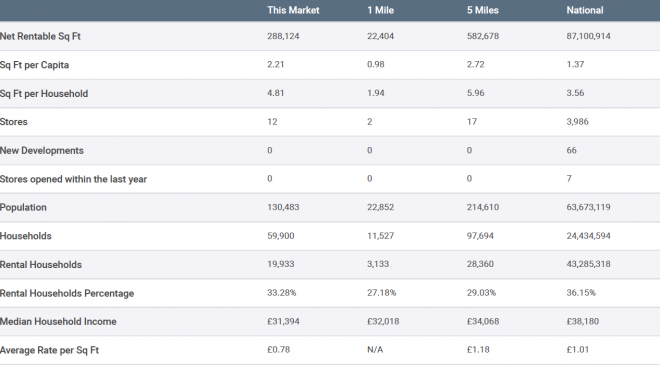Viewport: 660px width, 365px height.
Task: Select the national population value 63,673,119
Action: click(x=588, y=207)
